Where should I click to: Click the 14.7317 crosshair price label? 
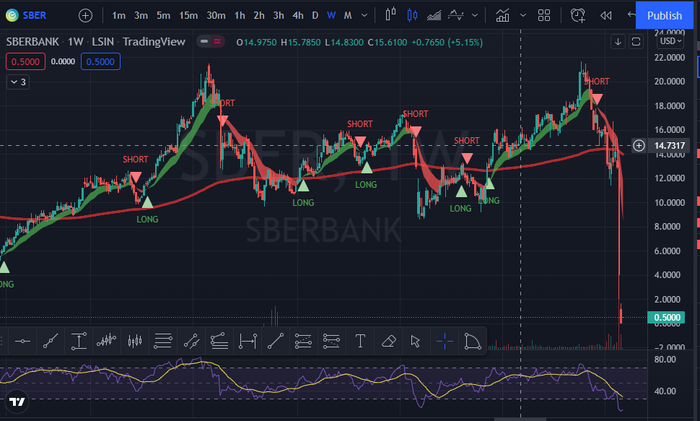669,146
